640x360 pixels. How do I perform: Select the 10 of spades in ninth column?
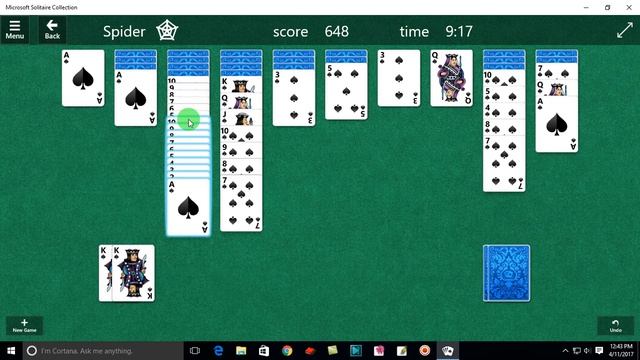[504, 78]
